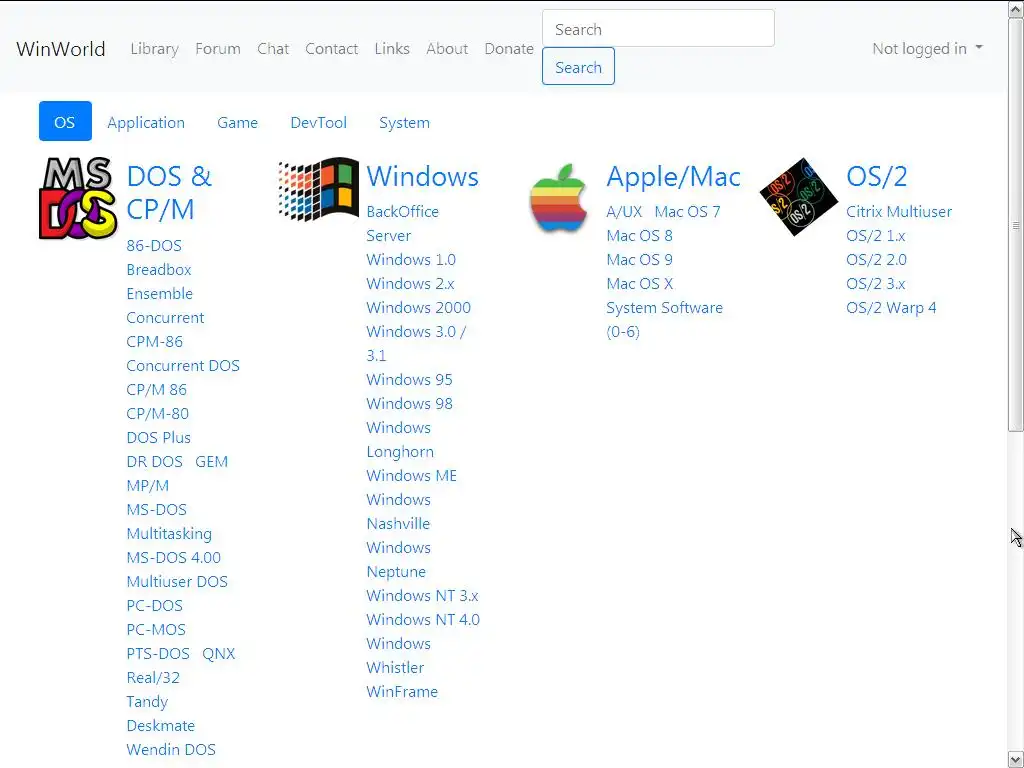This screenshot has width=1024, height=768.
Task: Click the WinWorld brand link
Action: (61, 48)
